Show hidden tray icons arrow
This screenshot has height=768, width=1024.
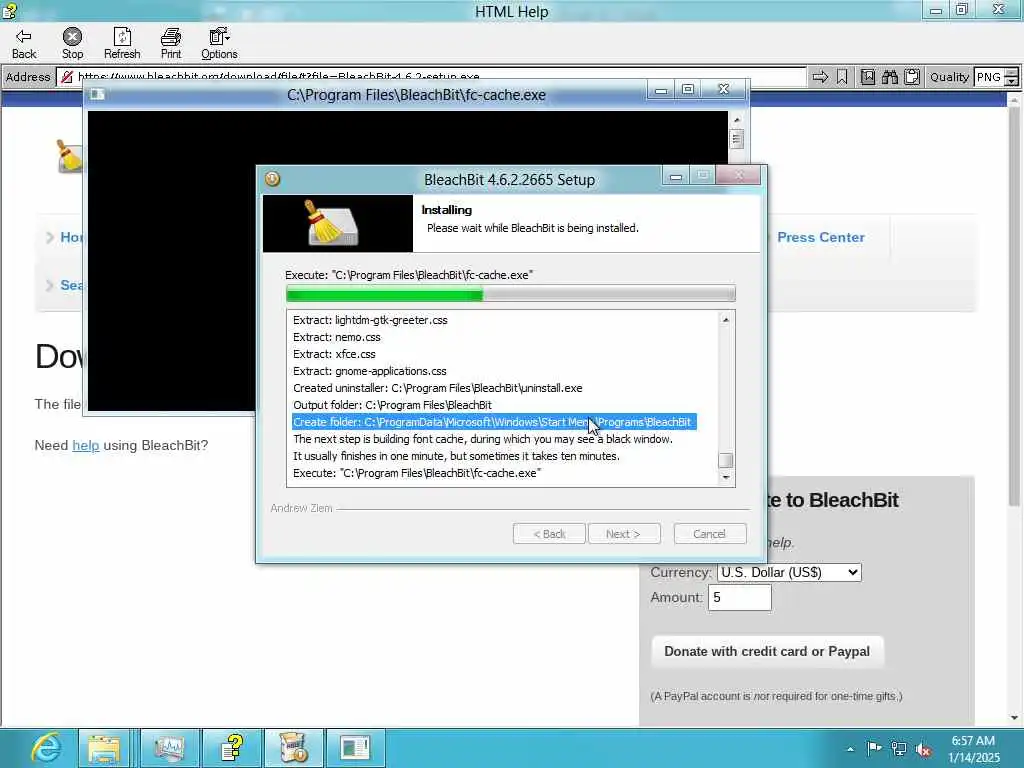[850, 750]
